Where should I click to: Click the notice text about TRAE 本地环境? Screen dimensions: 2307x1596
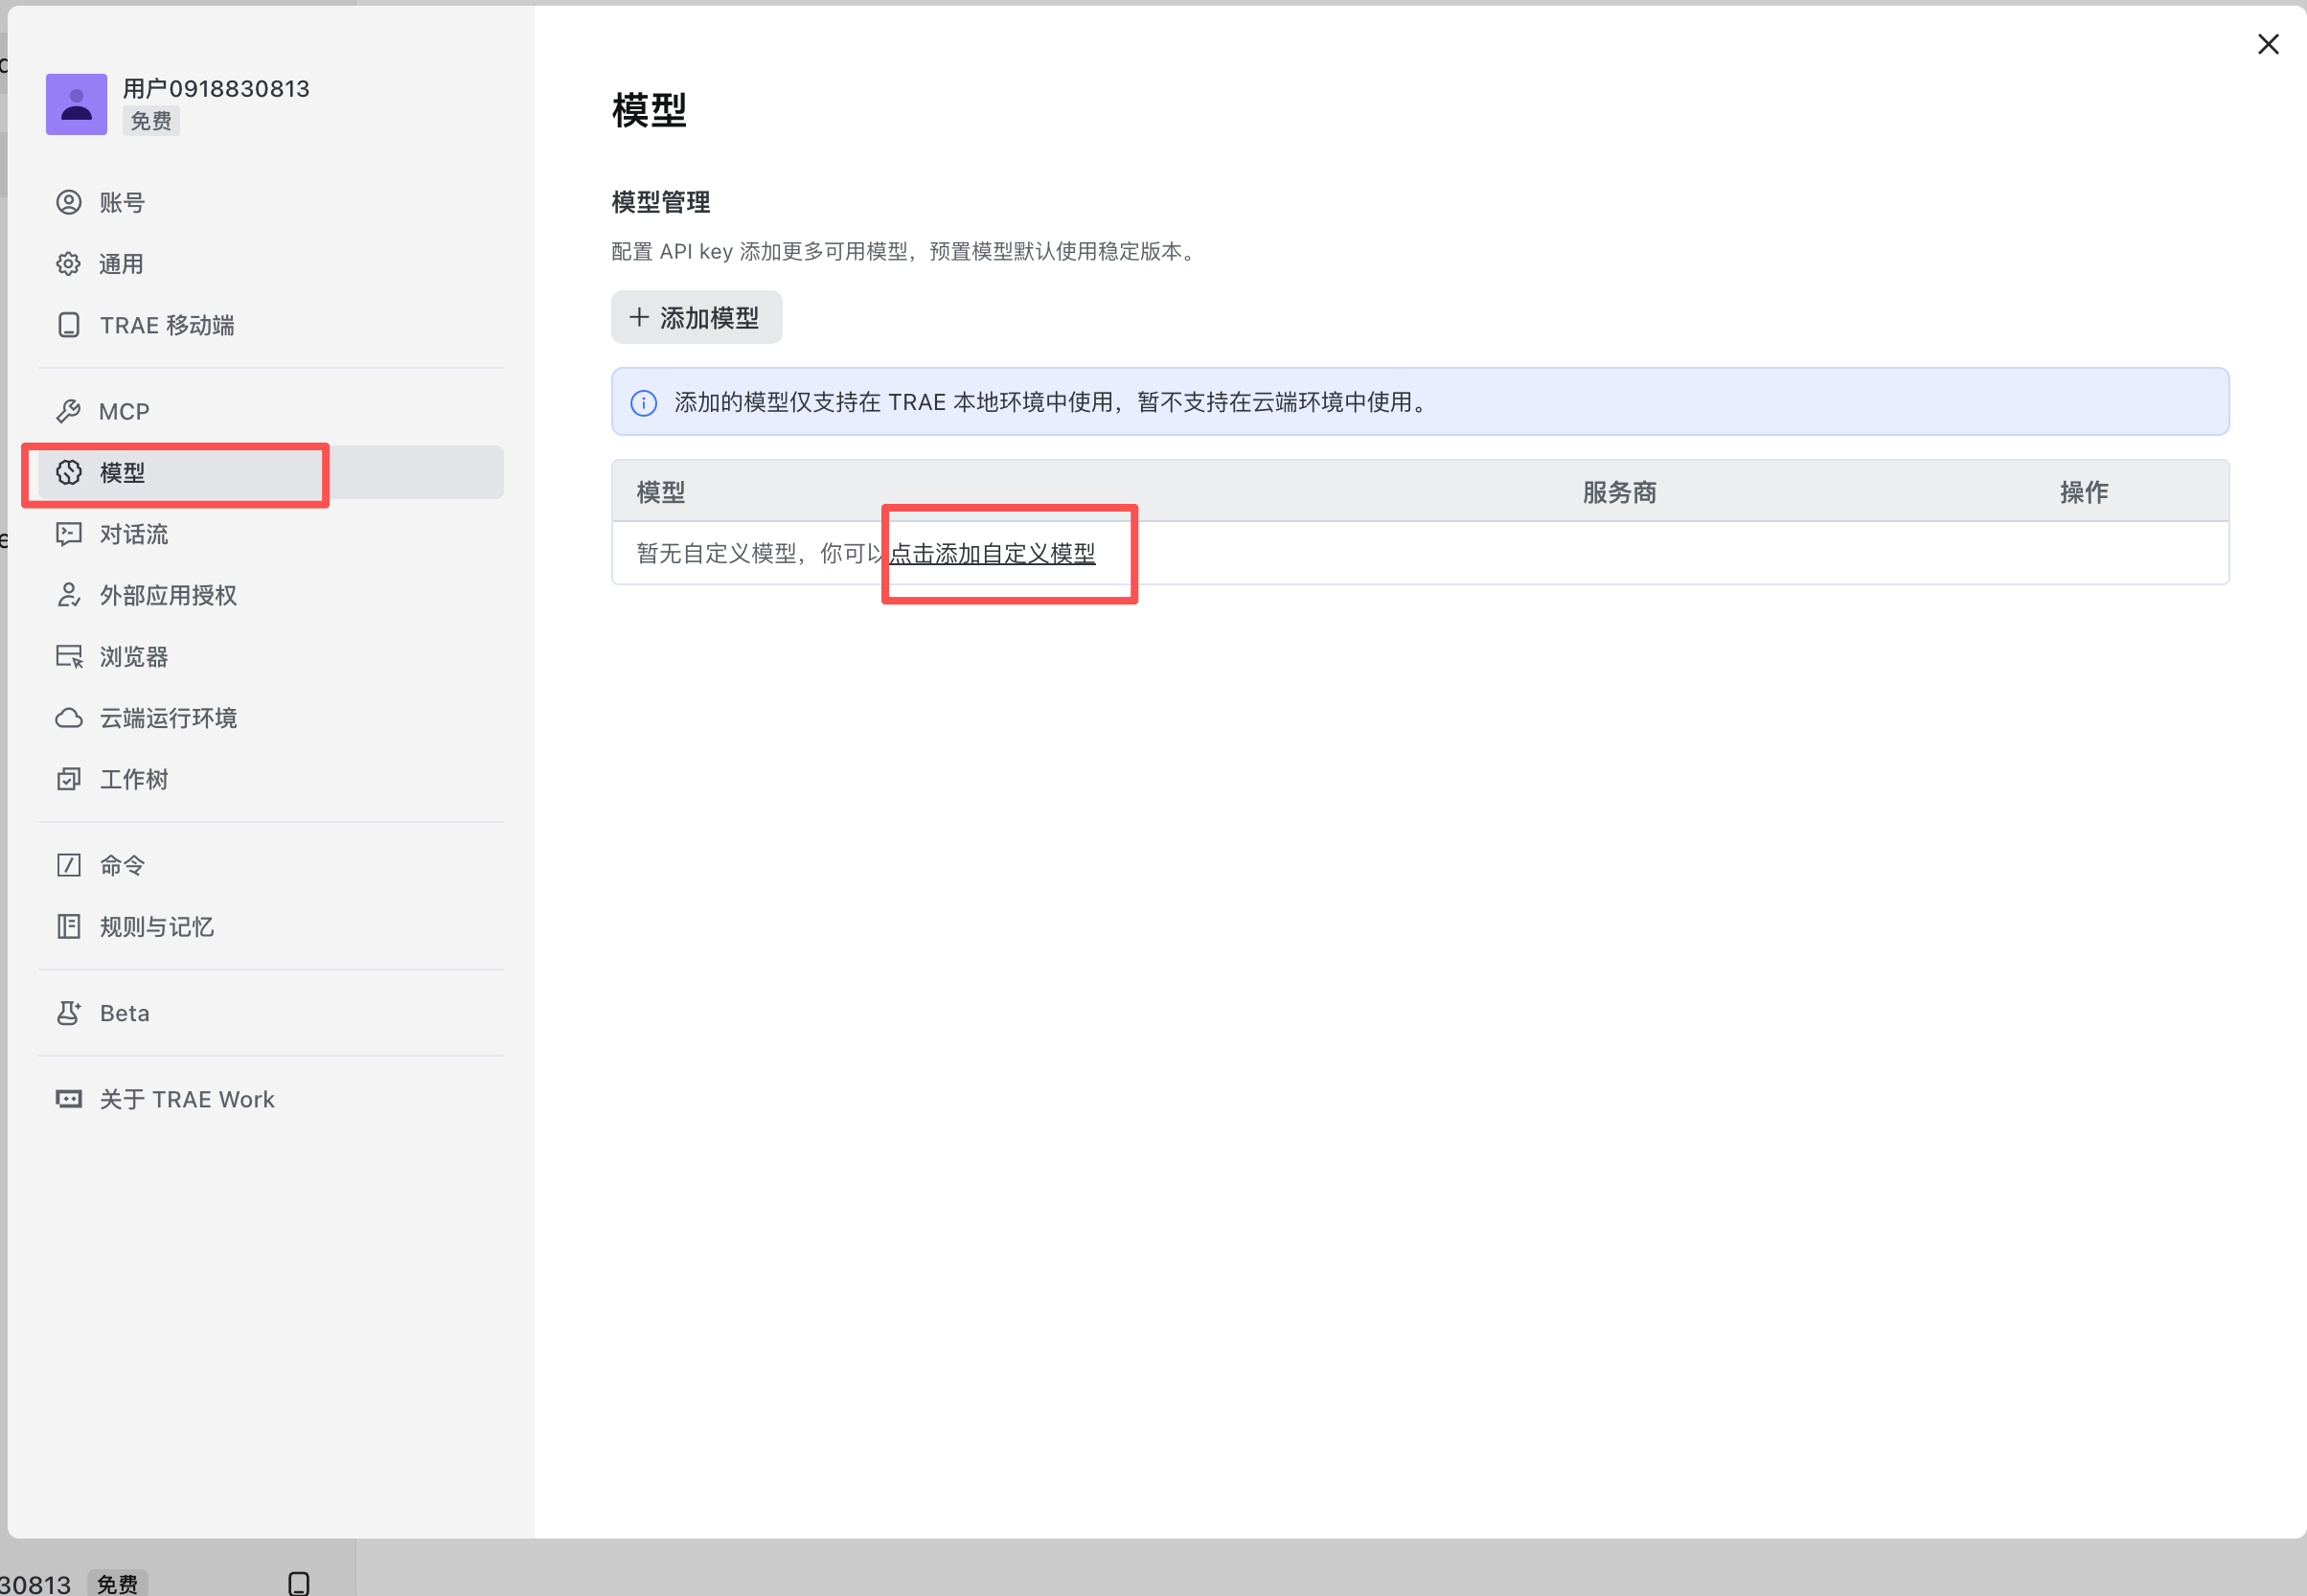coord(1054,402)
